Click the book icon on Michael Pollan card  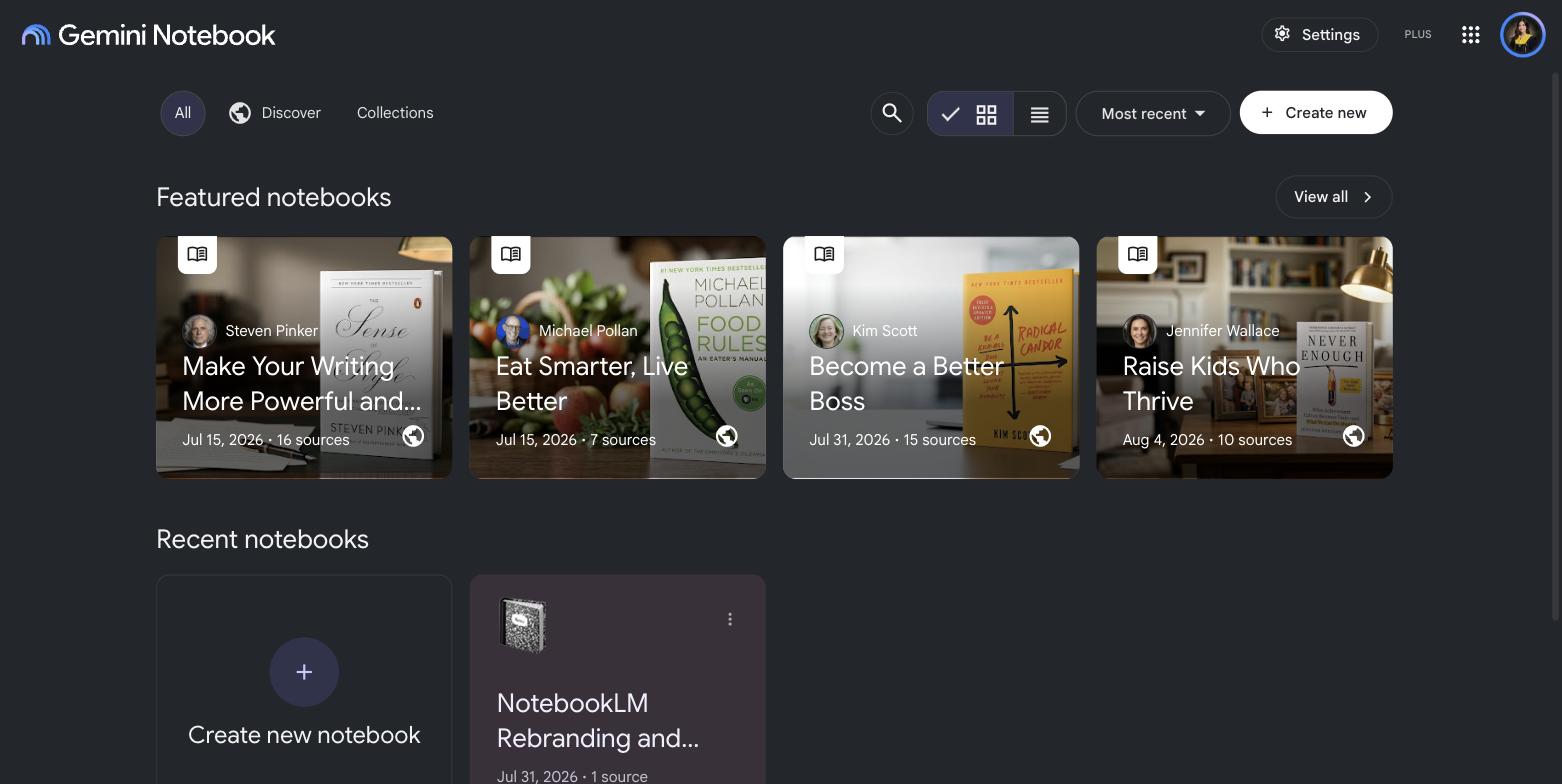pyautogui.click(x=511, y=254)
